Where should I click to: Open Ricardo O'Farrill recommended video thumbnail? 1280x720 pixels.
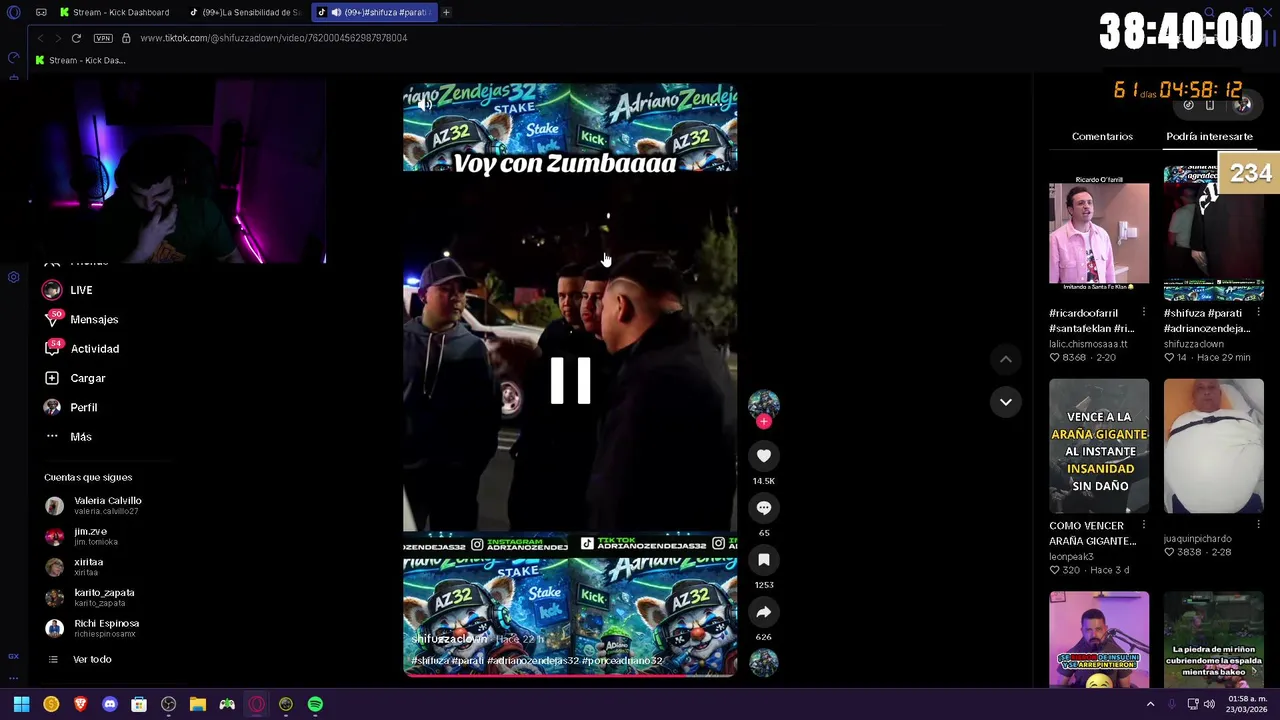(1099, 233)
